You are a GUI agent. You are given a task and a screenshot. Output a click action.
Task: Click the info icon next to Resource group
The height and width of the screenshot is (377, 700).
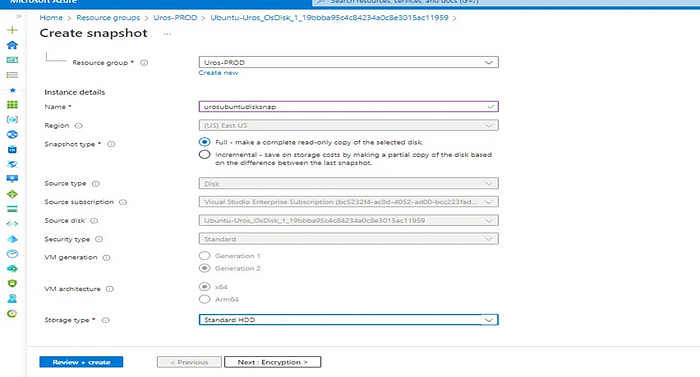coord(144,63)
